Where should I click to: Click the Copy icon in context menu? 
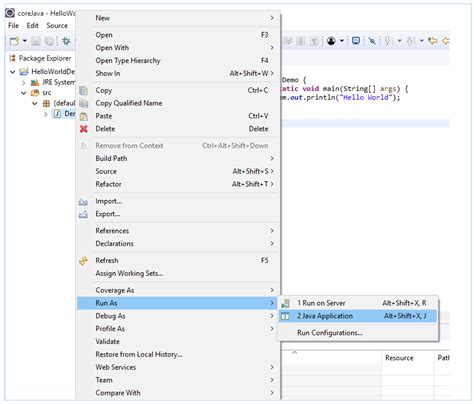tap(83, 90)
